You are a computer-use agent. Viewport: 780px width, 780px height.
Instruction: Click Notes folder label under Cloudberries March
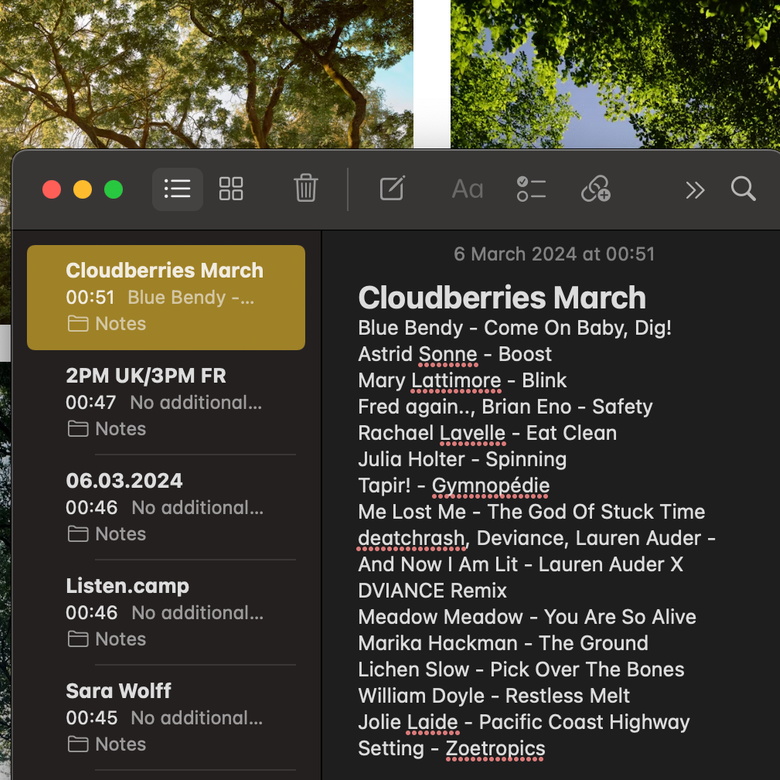tap(120, 324)
